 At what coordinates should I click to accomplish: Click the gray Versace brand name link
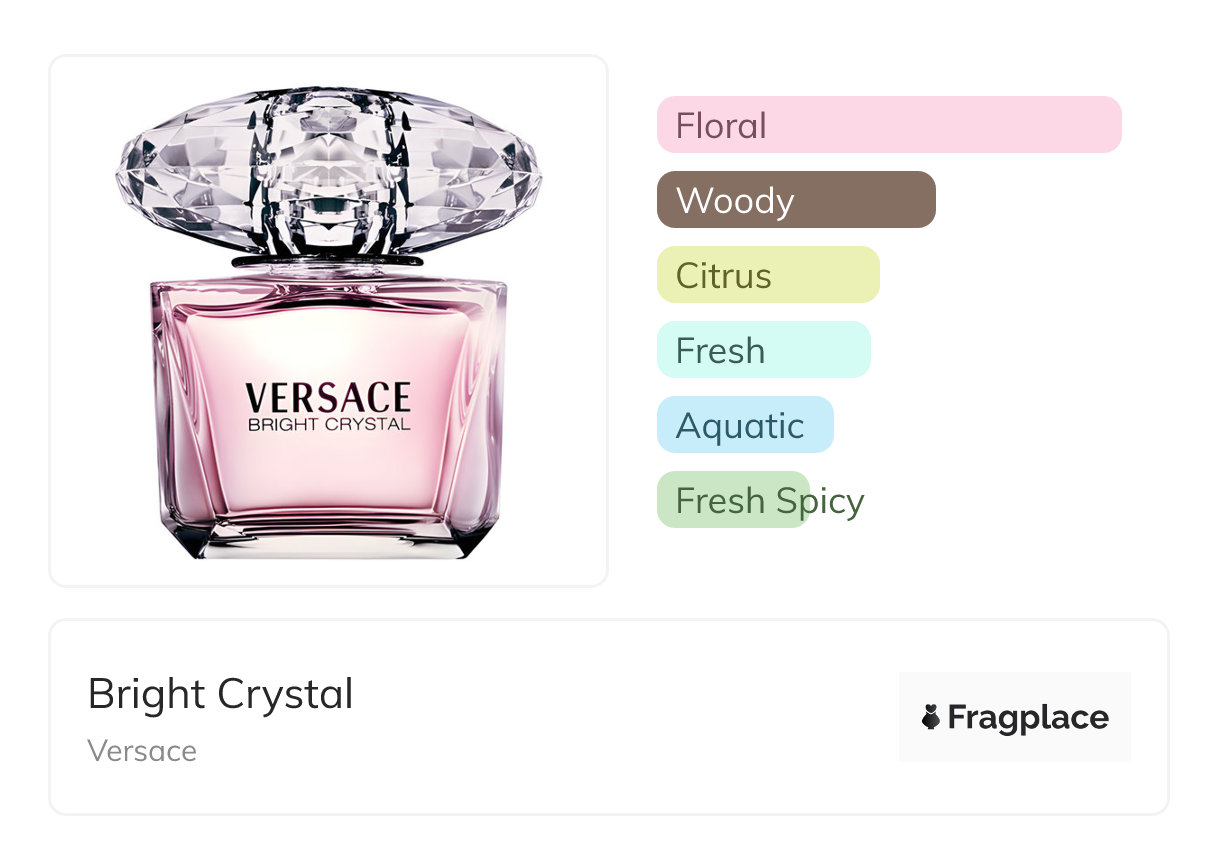coord(142,751)
